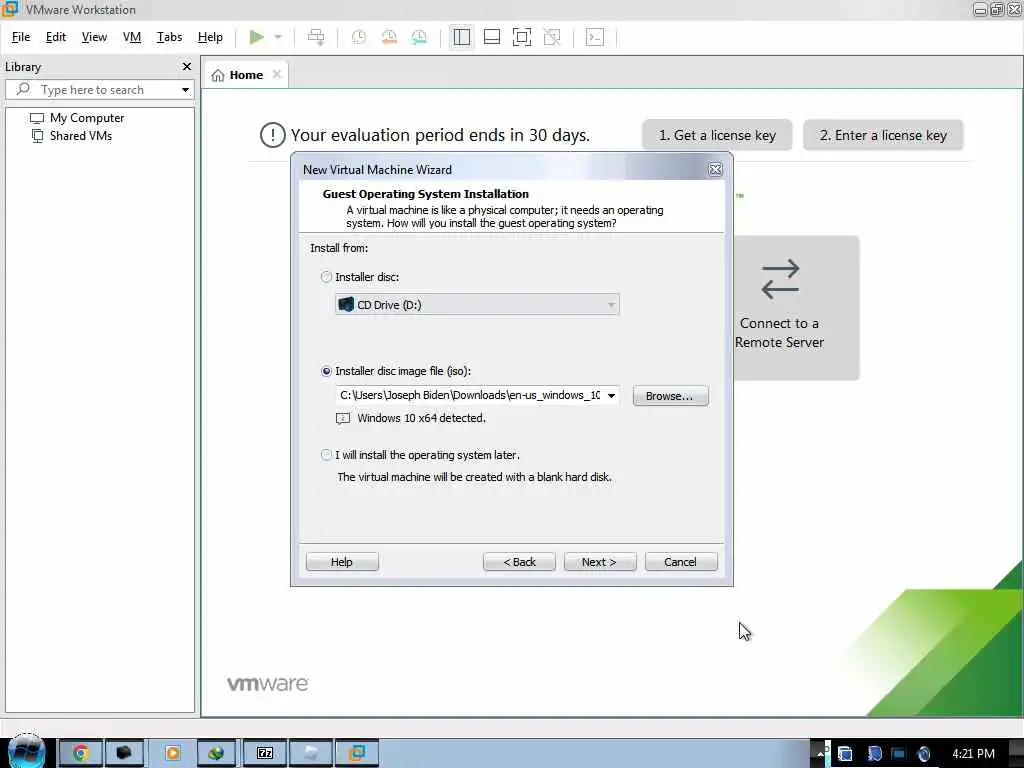
Task: Open the Windows Start orb
Action: (x=27, y=752)
